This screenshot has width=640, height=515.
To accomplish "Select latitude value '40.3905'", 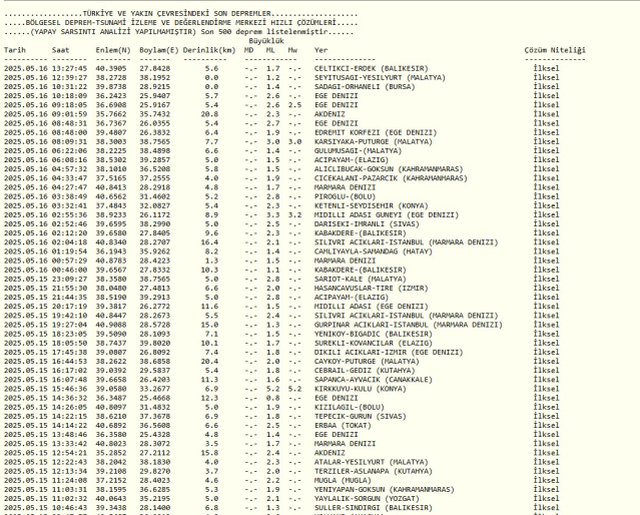I will [x=111, y=69].
